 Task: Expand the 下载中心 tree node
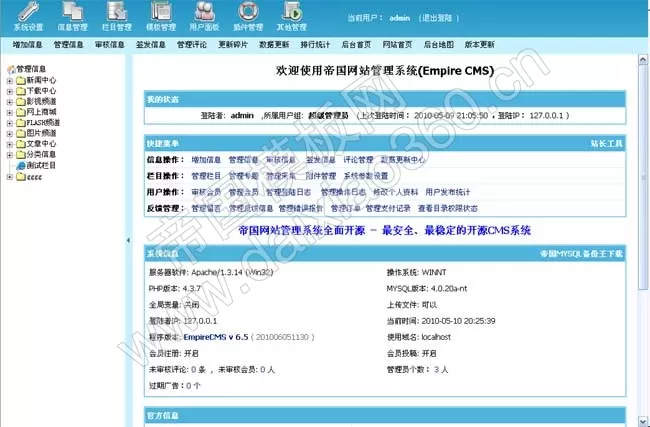click(10, 91)
